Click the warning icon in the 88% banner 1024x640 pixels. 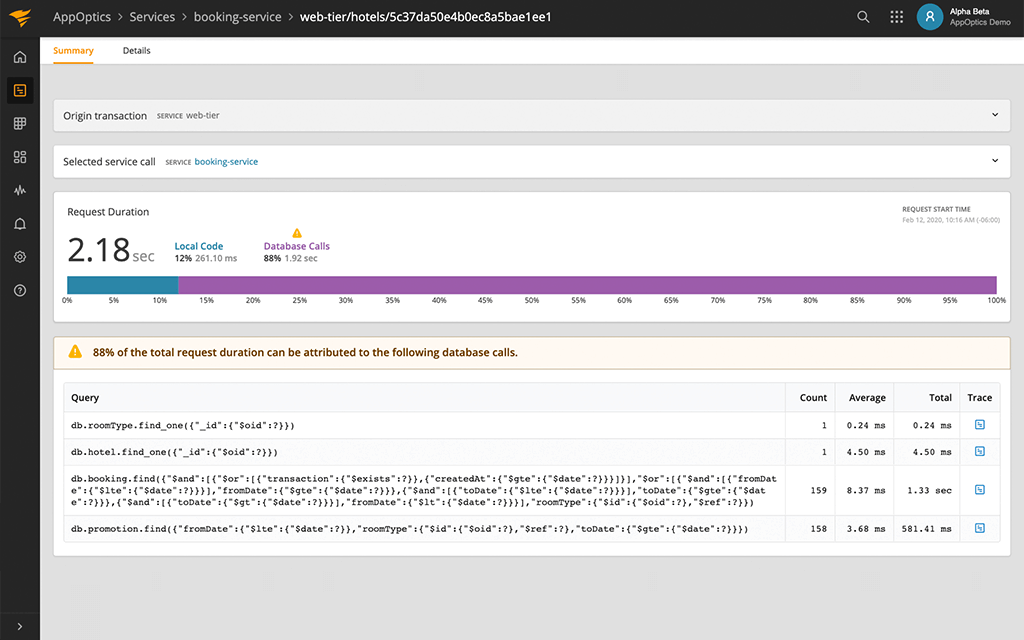(76, 352)
